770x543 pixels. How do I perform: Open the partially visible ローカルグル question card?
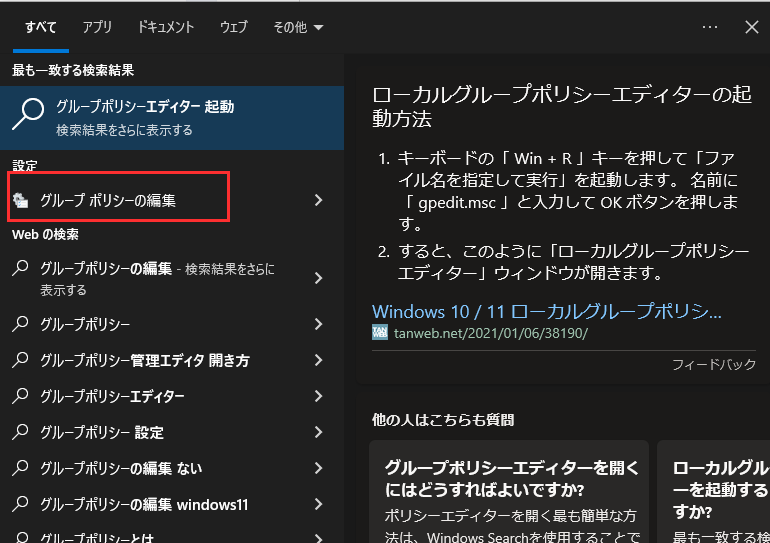pyautogui.click(x=714, y=491)
